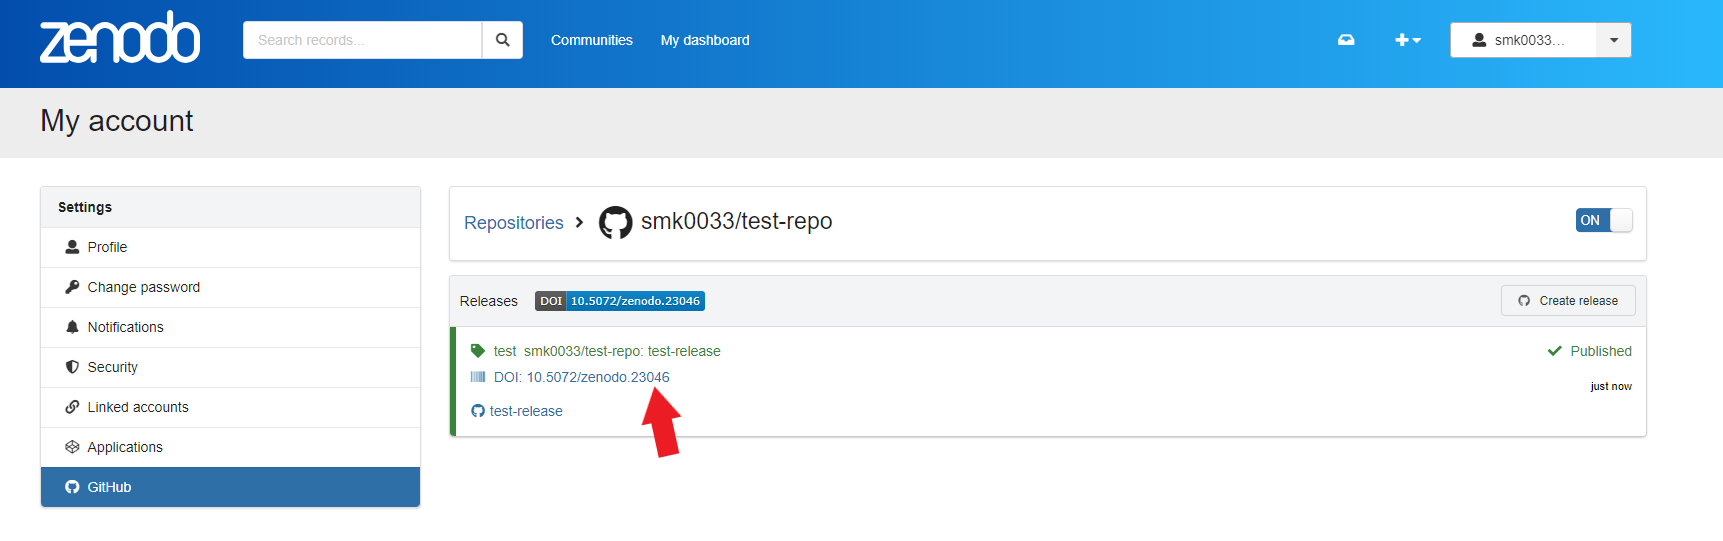
Task: Click the shield icon beside Security
Action: 72,367
